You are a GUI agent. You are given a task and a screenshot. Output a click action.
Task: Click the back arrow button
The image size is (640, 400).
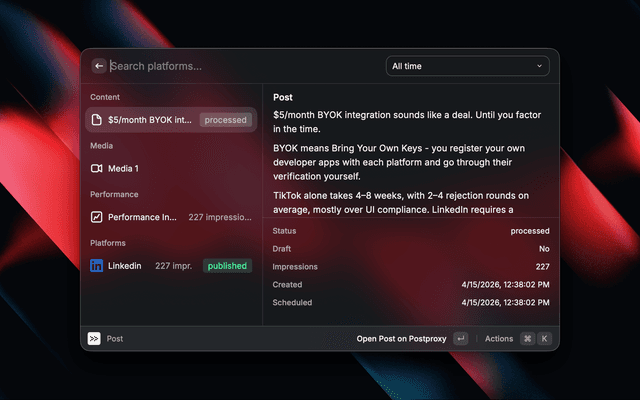pos(99,66)
